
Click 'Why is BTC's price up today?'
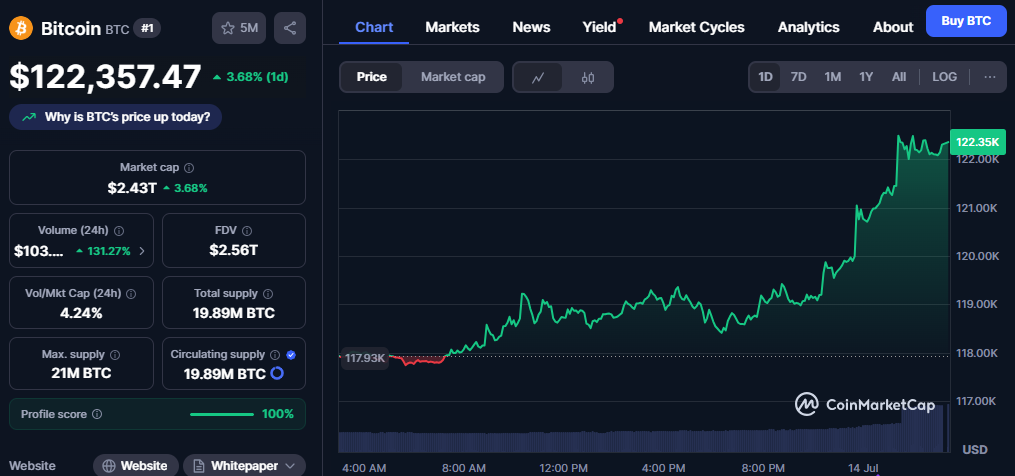pyautogui.click(x=115, y=117)
